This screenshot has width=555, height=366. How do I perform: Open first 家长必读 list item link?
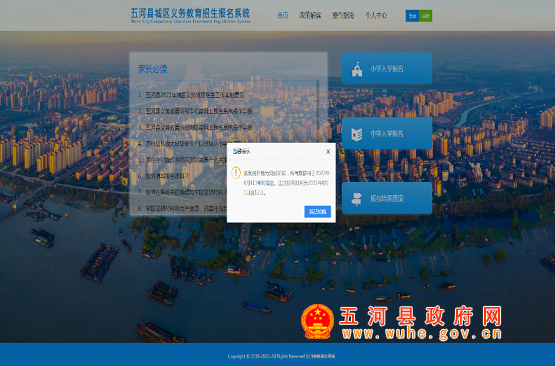point(195,95)
